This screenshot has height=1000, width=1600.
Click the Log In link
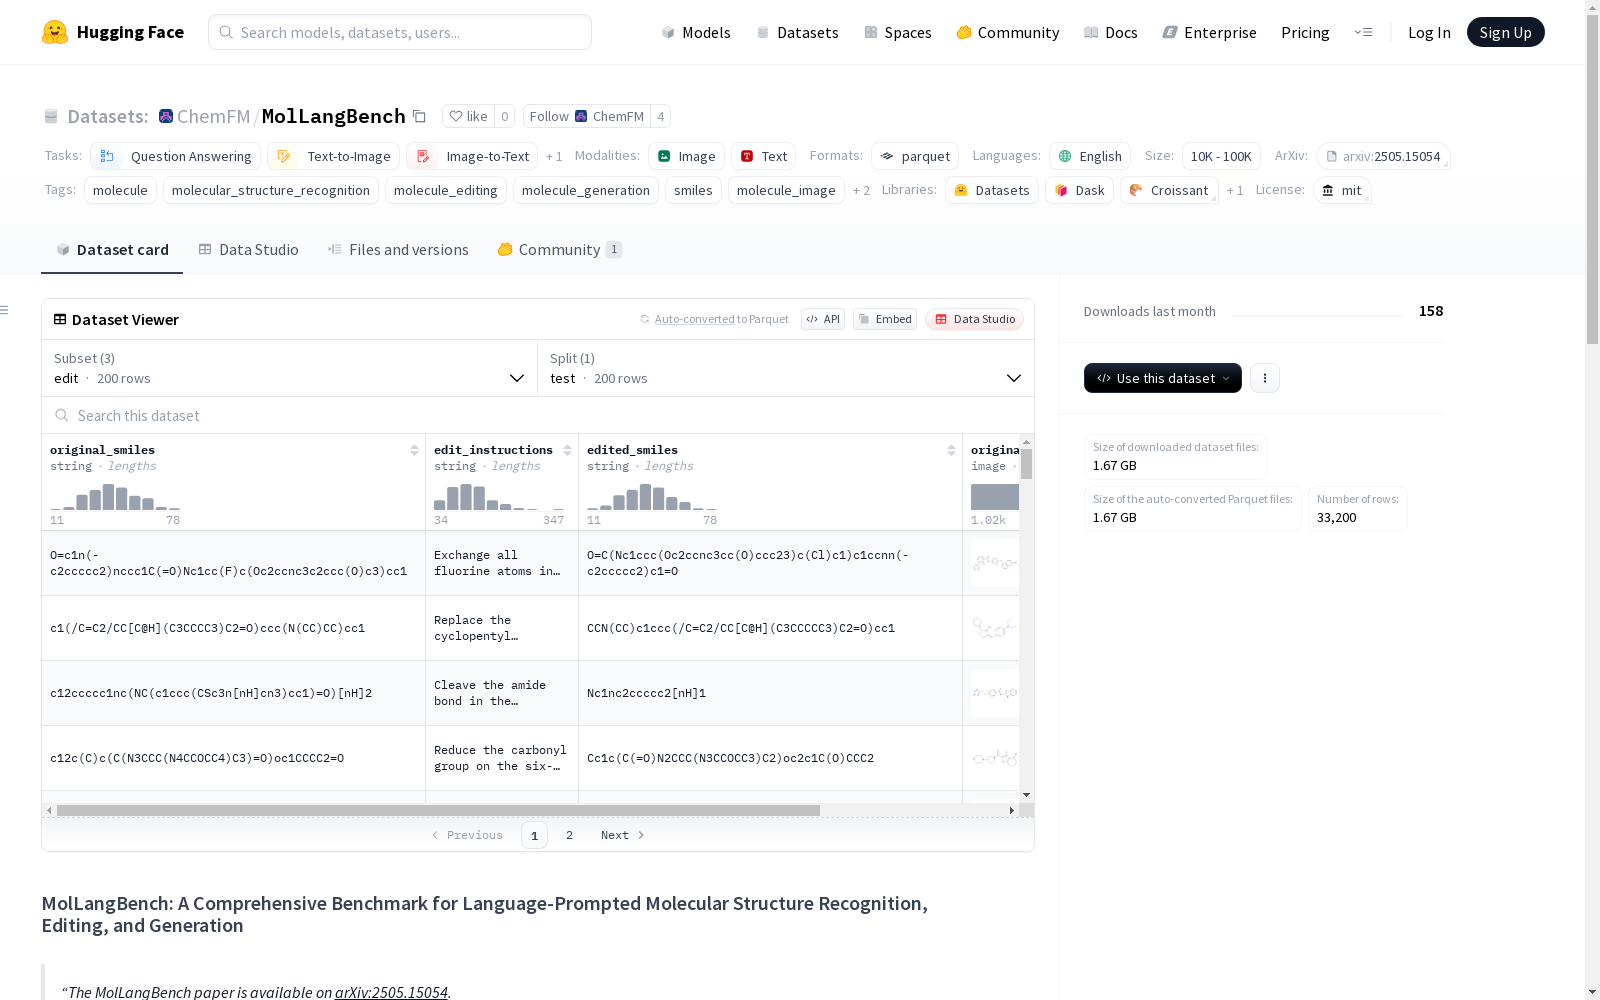coord(1429,32)
